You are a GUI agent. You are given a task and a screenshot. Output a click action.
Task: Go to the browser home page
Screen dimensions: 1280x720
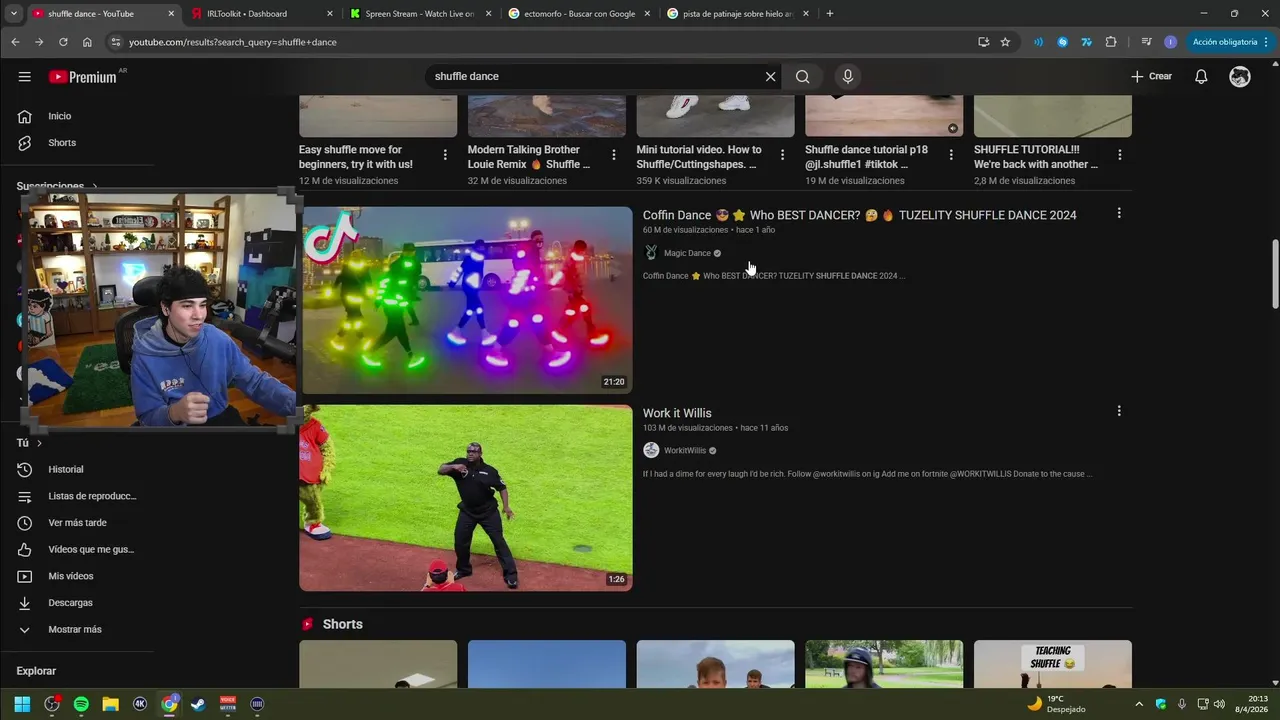click(x=87, y=42)
